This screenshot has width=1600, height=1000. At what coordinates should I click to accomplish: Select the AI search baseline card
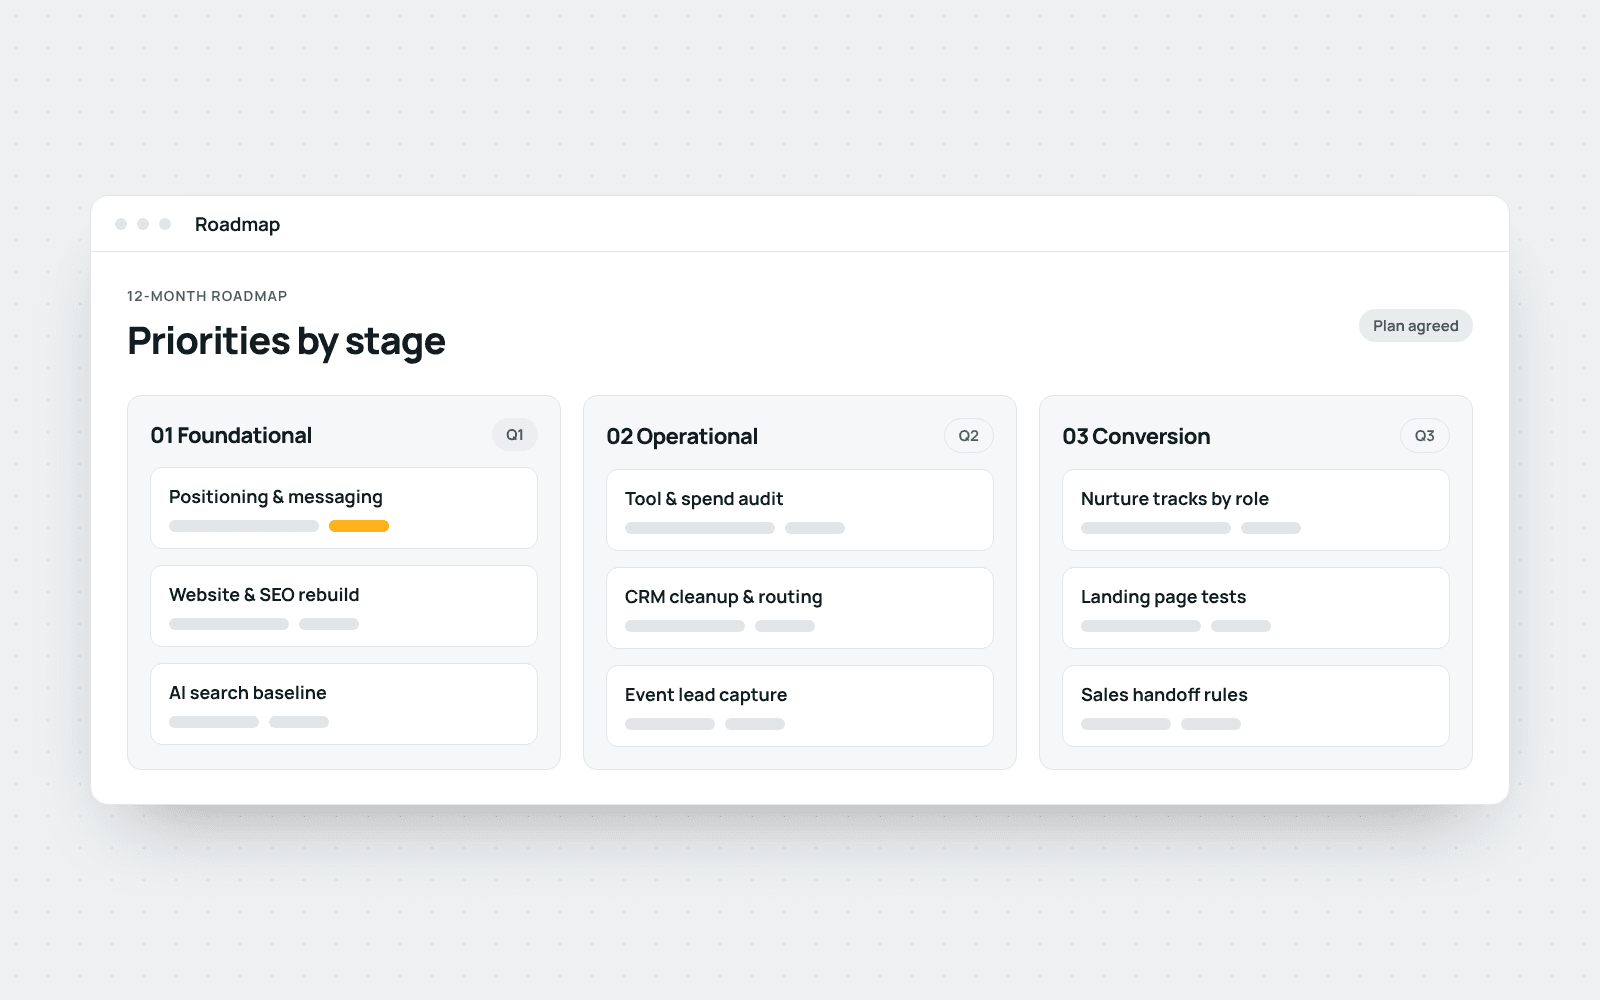[344, 704]
